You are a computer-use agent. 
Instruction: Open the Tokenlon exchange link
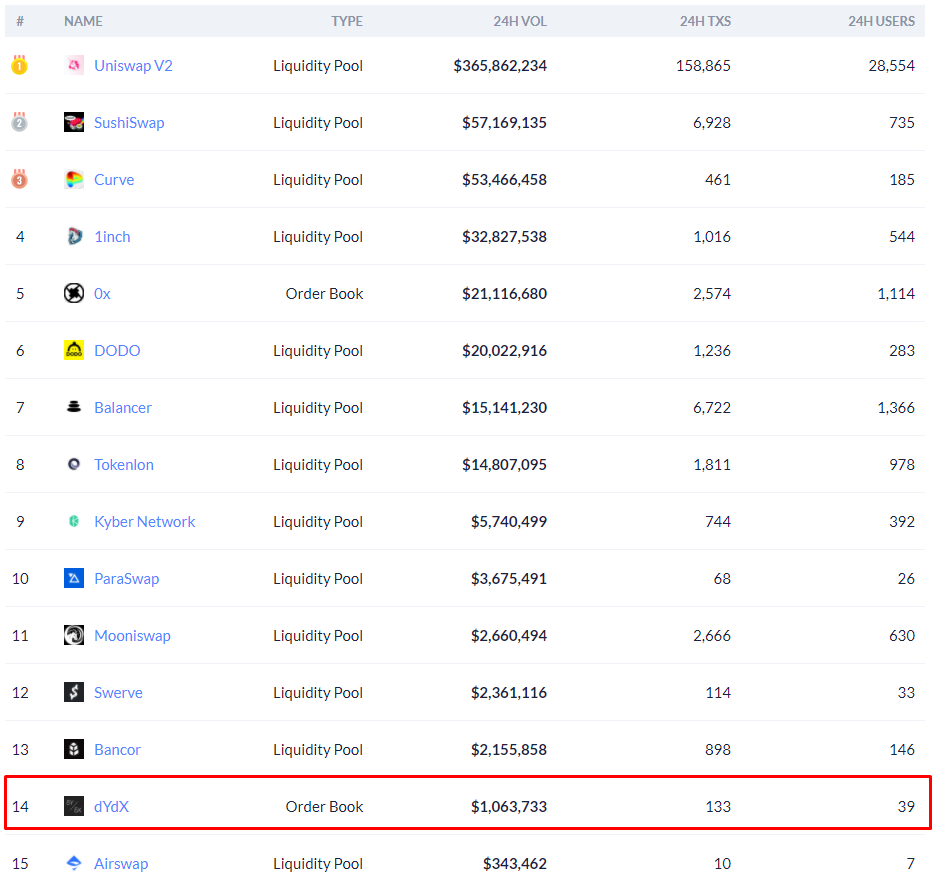coord(124,464)
